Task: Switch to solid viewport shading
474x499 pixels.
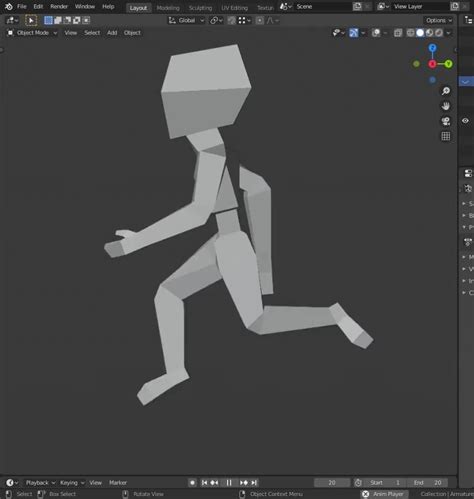Action: coord(420,33)
